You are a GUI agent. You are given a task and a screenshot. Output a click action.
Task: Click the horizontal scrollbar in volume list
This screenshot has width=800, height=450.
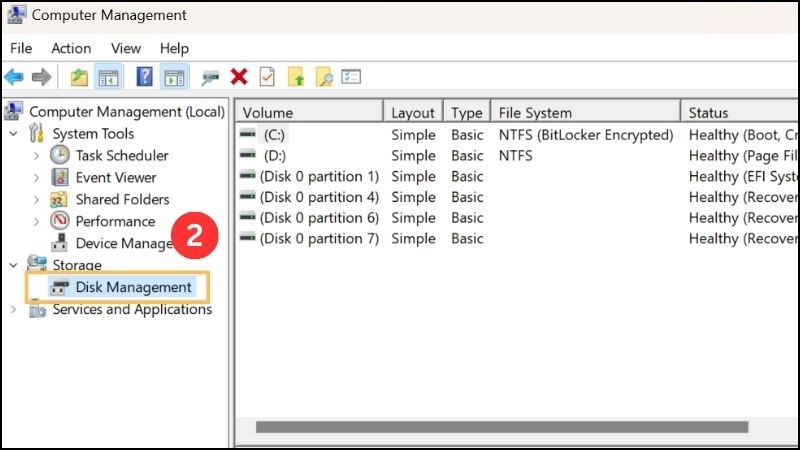(500, 427)
